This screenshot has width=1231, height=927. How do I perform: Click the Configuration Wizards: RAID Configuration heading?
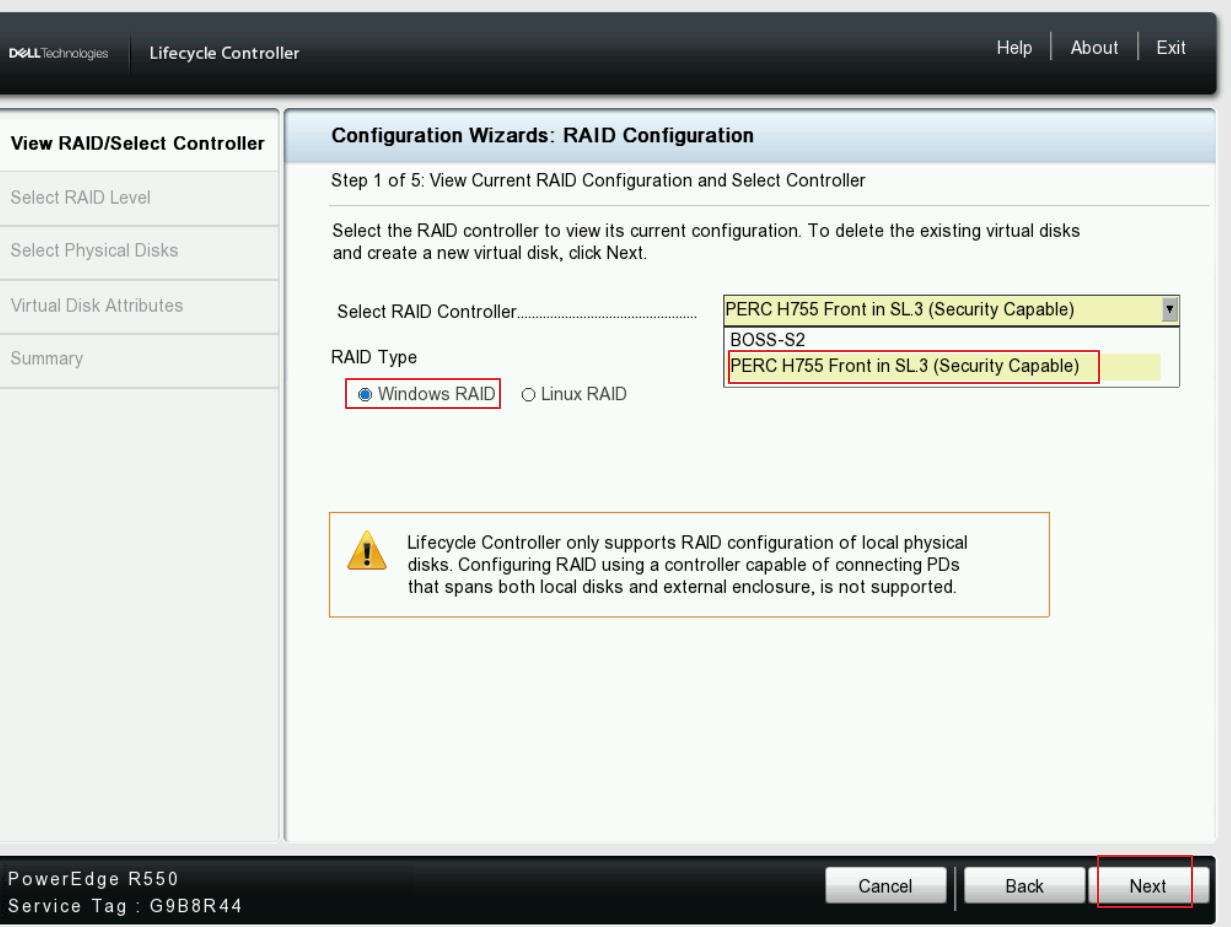[542, 135]
